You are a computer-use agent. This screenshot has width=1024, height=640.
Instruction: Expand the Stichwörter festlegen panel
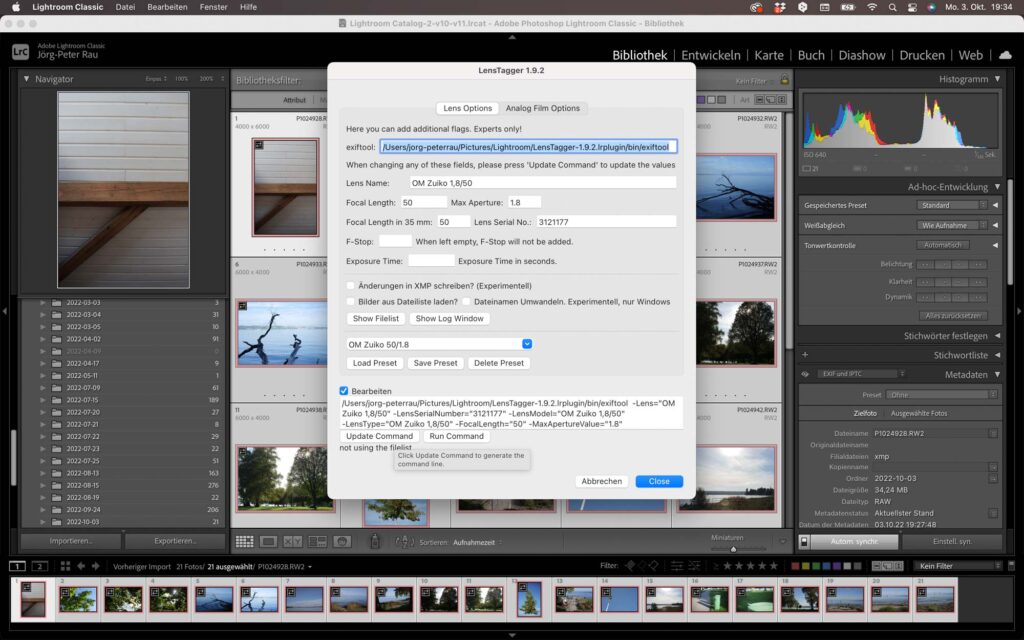coord(997,336)
